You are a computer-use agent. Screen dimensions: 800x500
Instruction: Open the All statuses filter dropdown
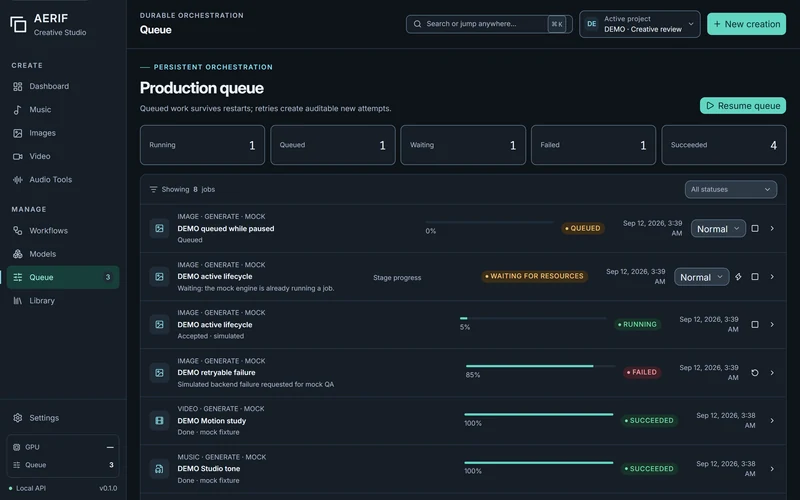coord(731,189)
